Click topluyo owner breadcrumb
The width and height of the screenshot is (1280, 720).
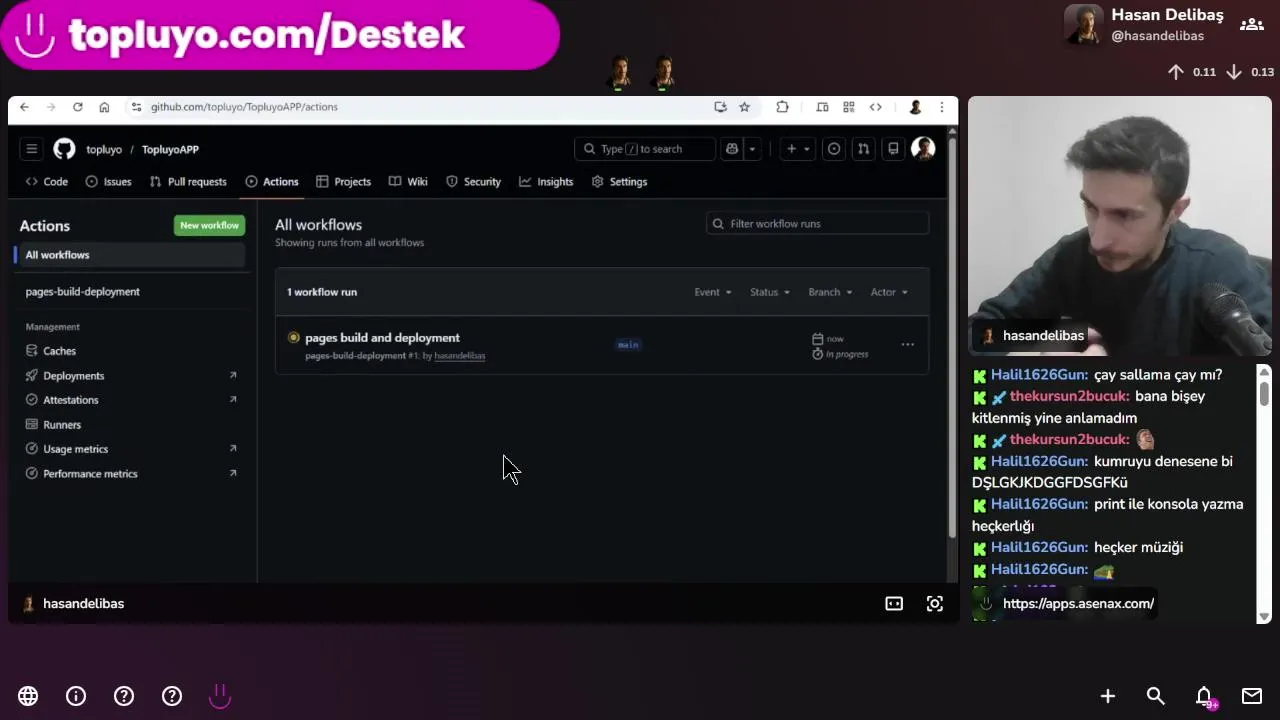[x=104, y=149]
